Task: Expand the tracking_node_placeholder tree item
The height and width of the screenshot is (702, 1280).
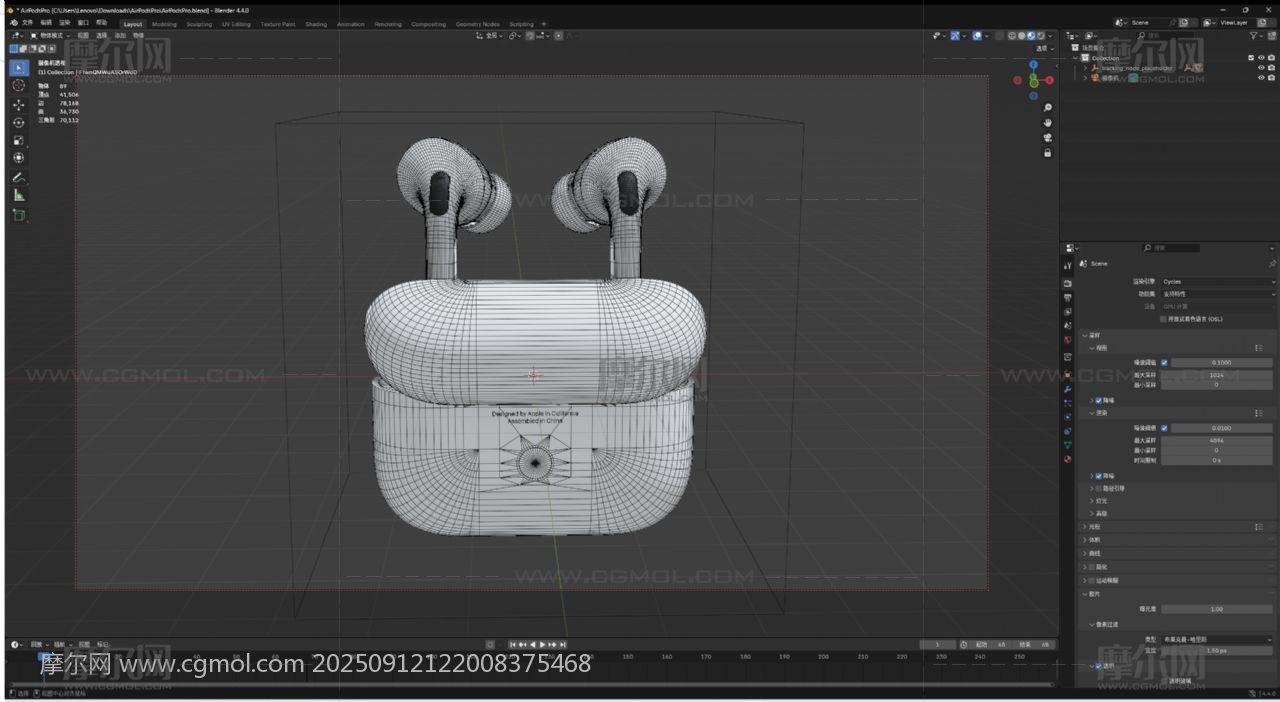Action: 1085,68
